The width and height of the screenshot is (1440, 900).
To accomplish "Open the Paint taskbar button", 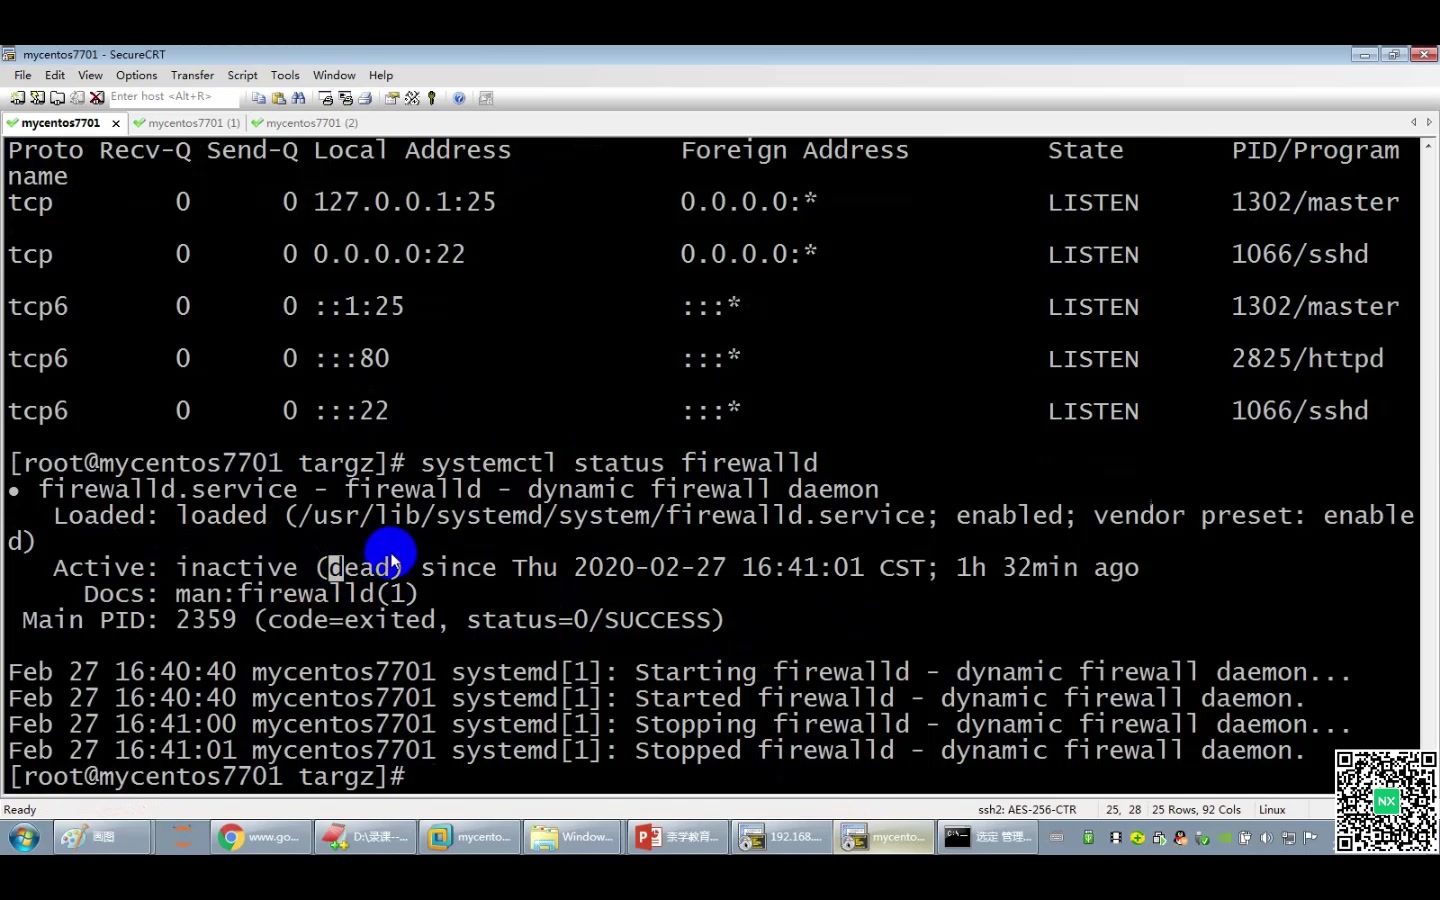I will pos(102,837).
